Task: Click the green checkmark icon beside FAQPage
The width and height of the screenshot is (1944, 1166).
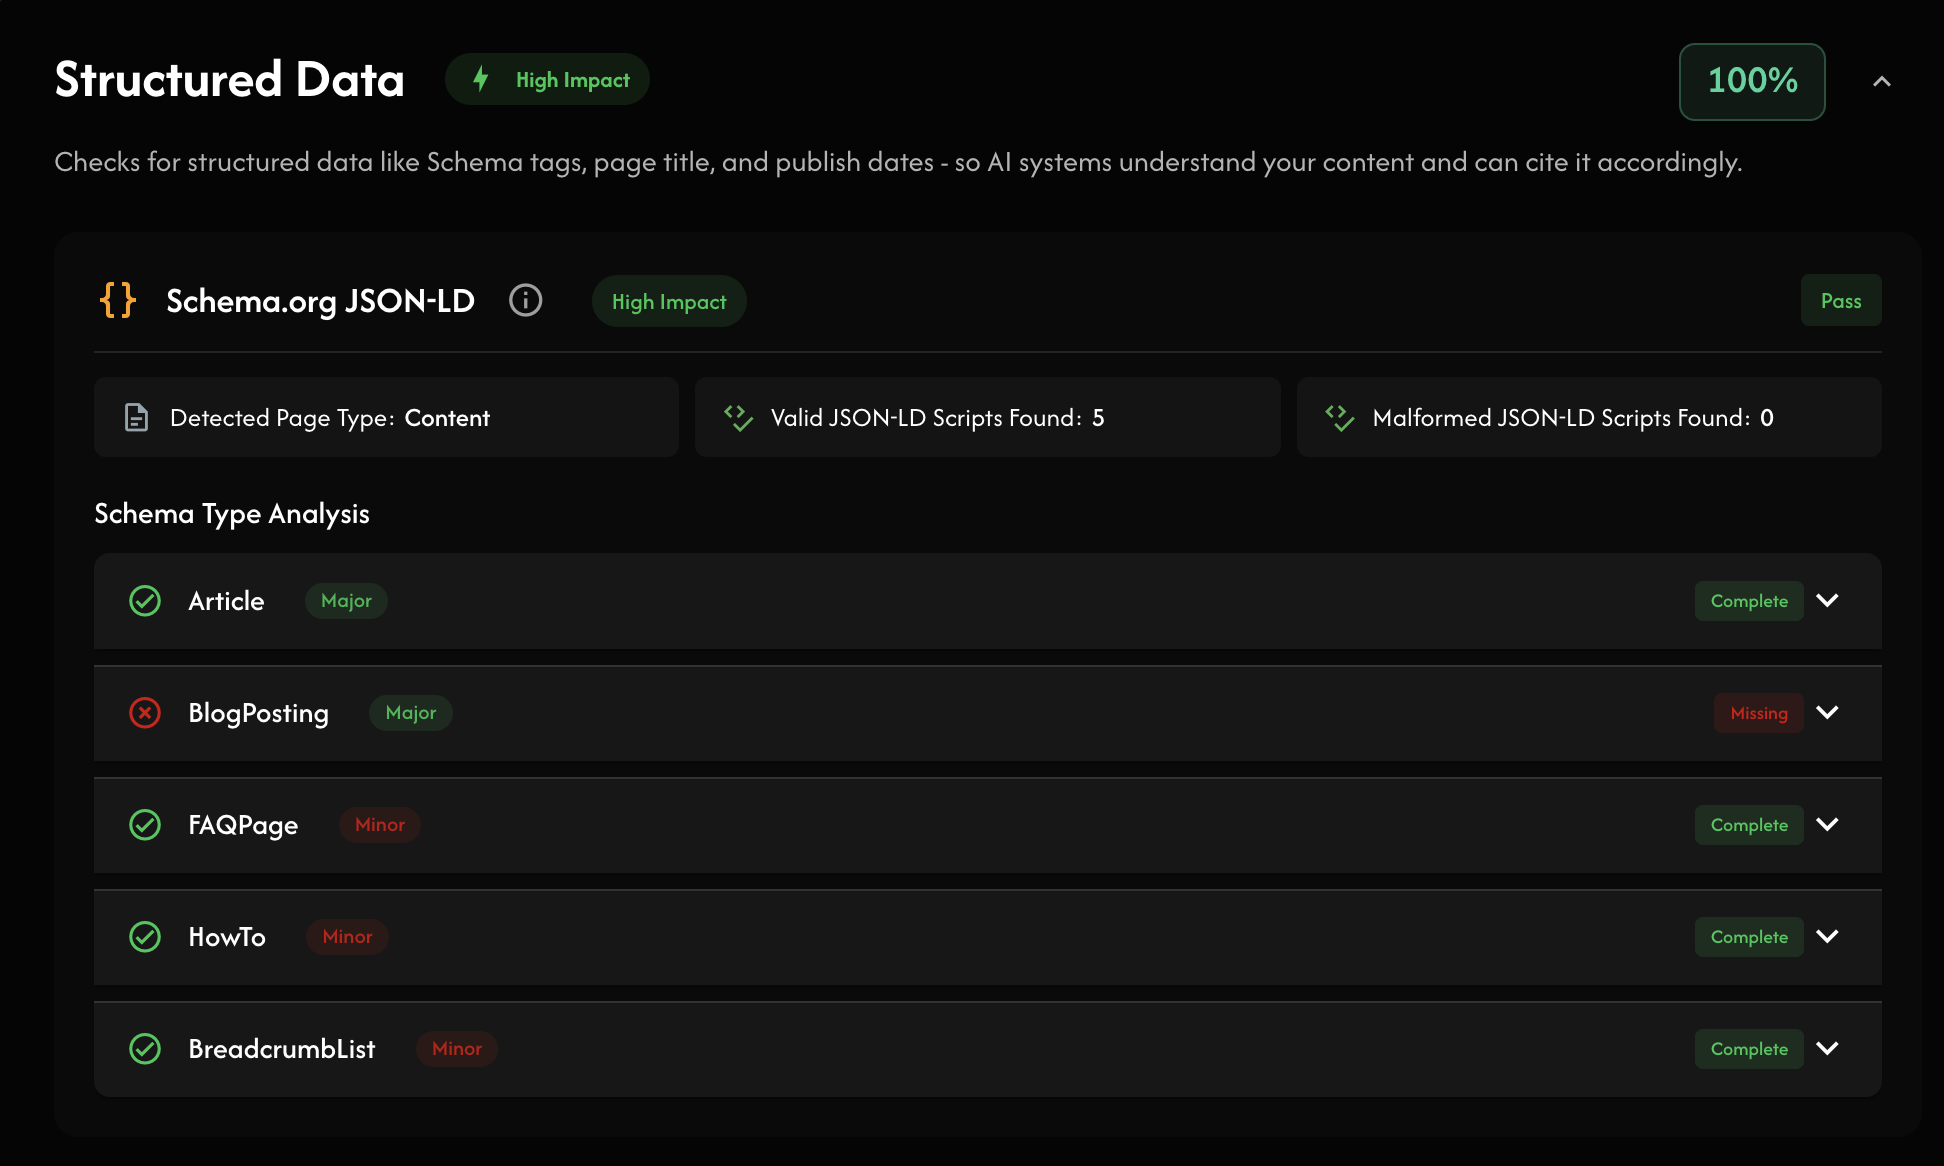Action: pos(145,825)
